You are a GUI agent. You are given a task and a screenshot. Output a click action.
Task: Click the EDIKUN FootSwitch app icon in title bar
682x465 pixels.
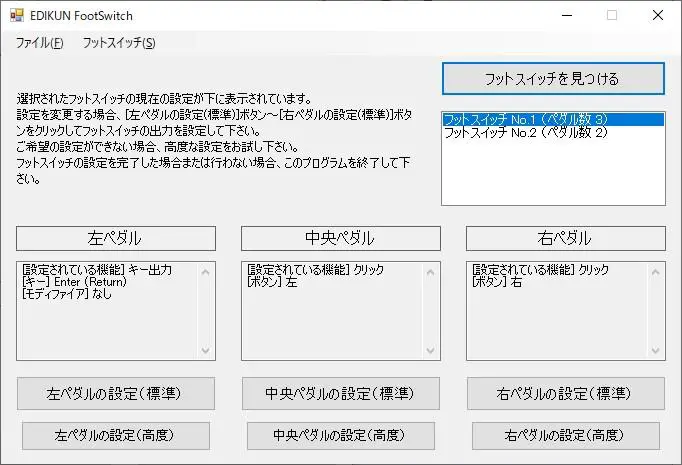[x=17, y=15]
